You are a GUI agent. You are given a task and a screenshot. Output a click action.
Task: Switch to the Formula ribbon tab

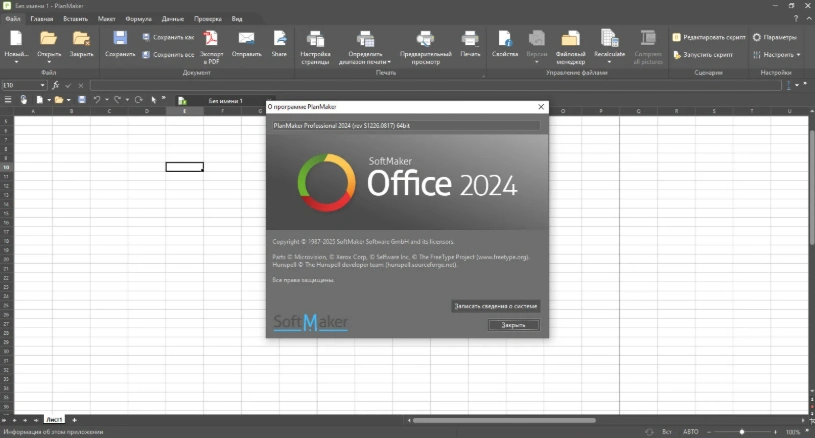coord(138,19)
